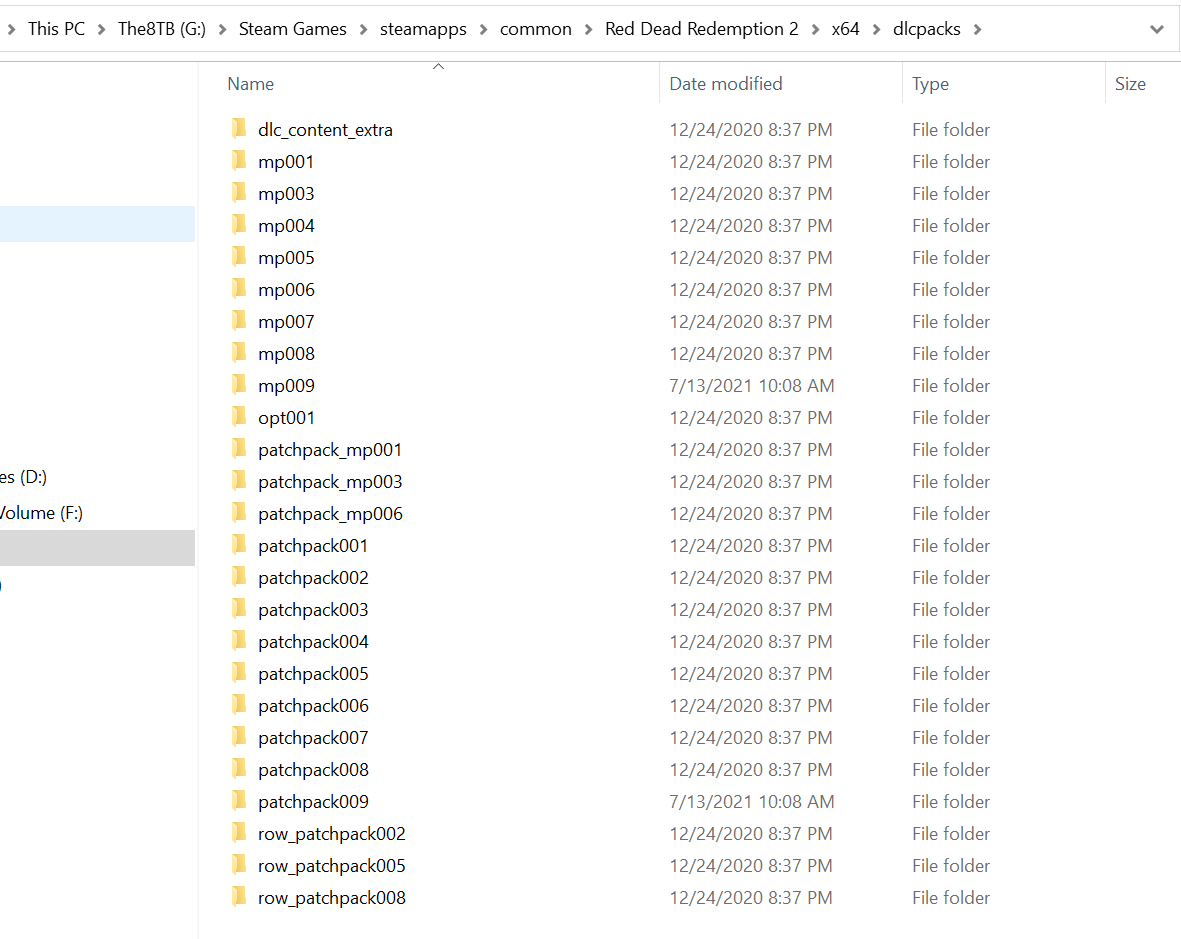Sort by Date modified column header
Image resolution: width=1181 pixels, height=939 pixels.
[x=725, y=84]
